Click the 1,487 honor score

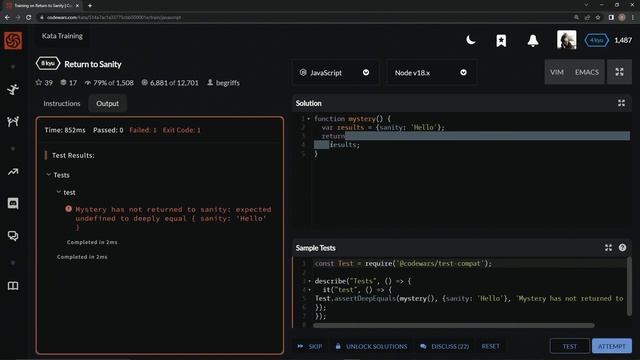click(623, 40)
